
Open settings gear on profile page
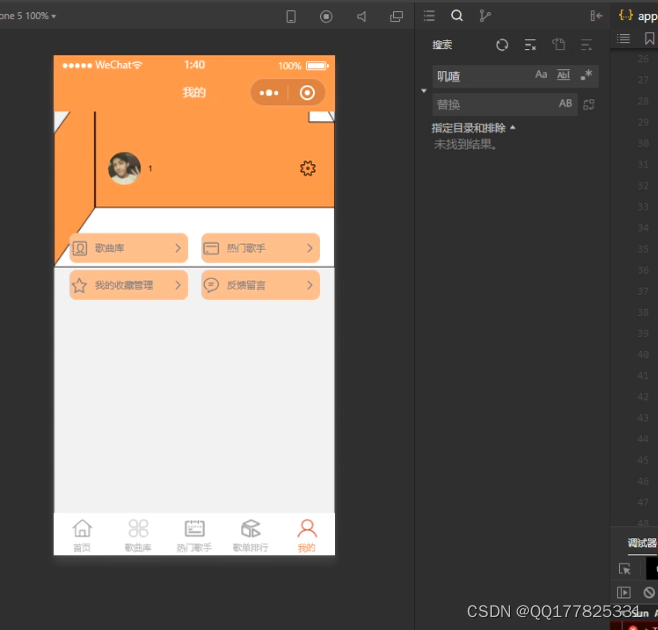308,168
